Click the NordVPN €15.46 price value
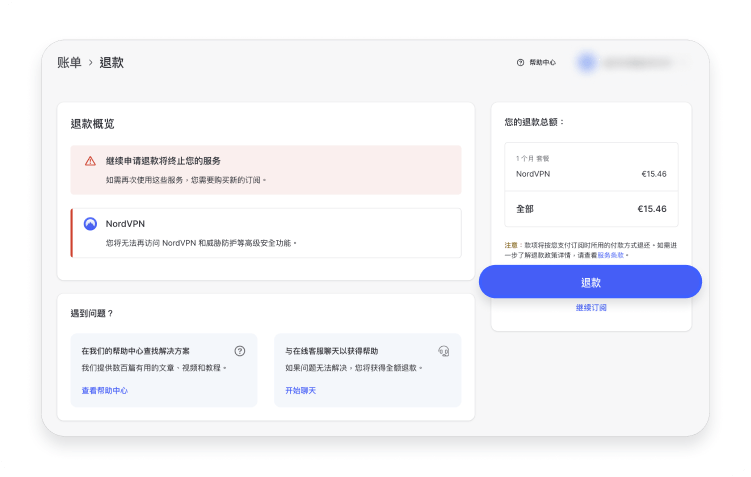The height and width of the screenshot is (477, 751). click(x=654, y=174)
